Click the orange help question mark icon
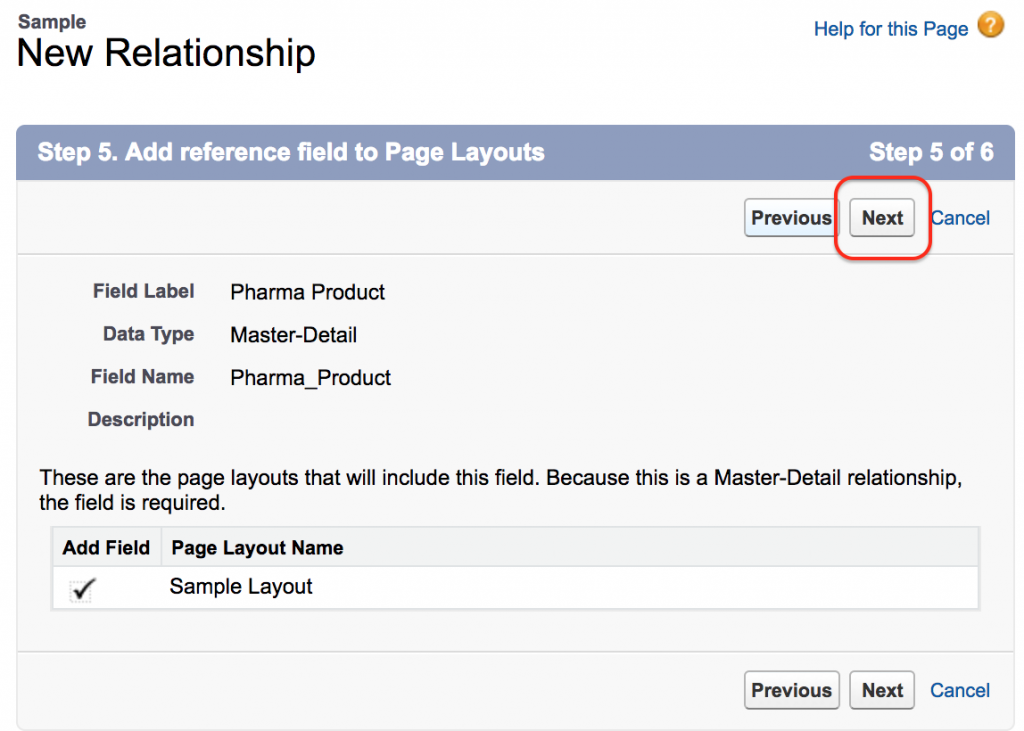 tap(990, 26)
